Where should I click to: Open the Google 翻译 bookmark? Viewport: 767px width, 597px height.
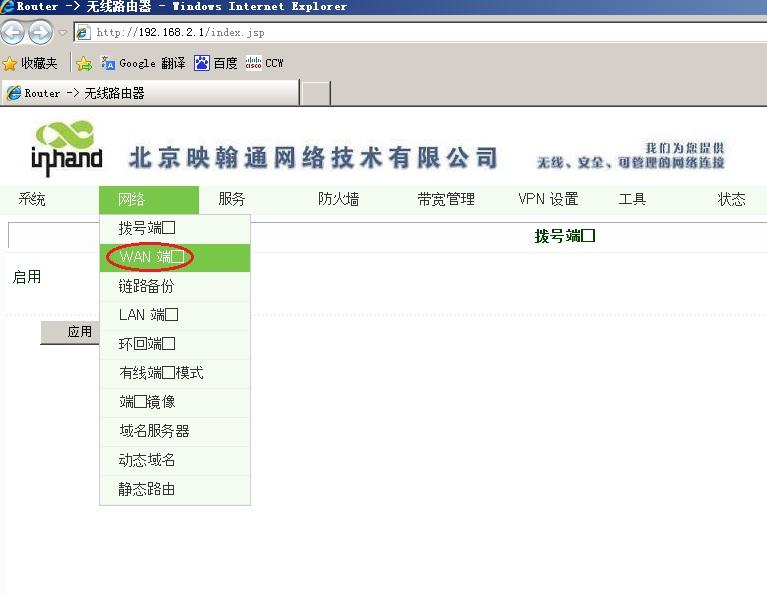click(x=143, y=63)
